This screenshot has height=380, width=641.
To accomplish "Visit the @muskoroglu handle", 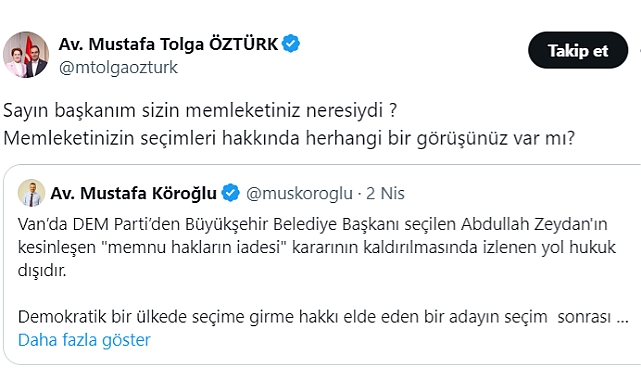I will 299,193.
